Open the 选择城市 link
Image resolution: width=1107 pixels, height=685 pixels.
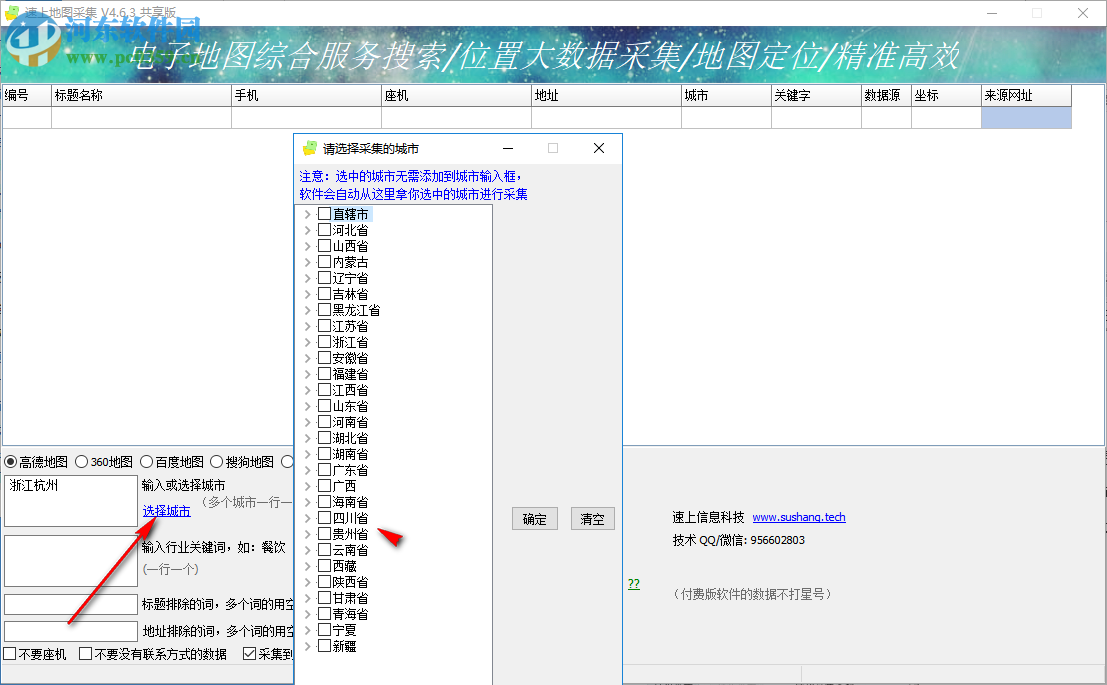click(166, 510)
